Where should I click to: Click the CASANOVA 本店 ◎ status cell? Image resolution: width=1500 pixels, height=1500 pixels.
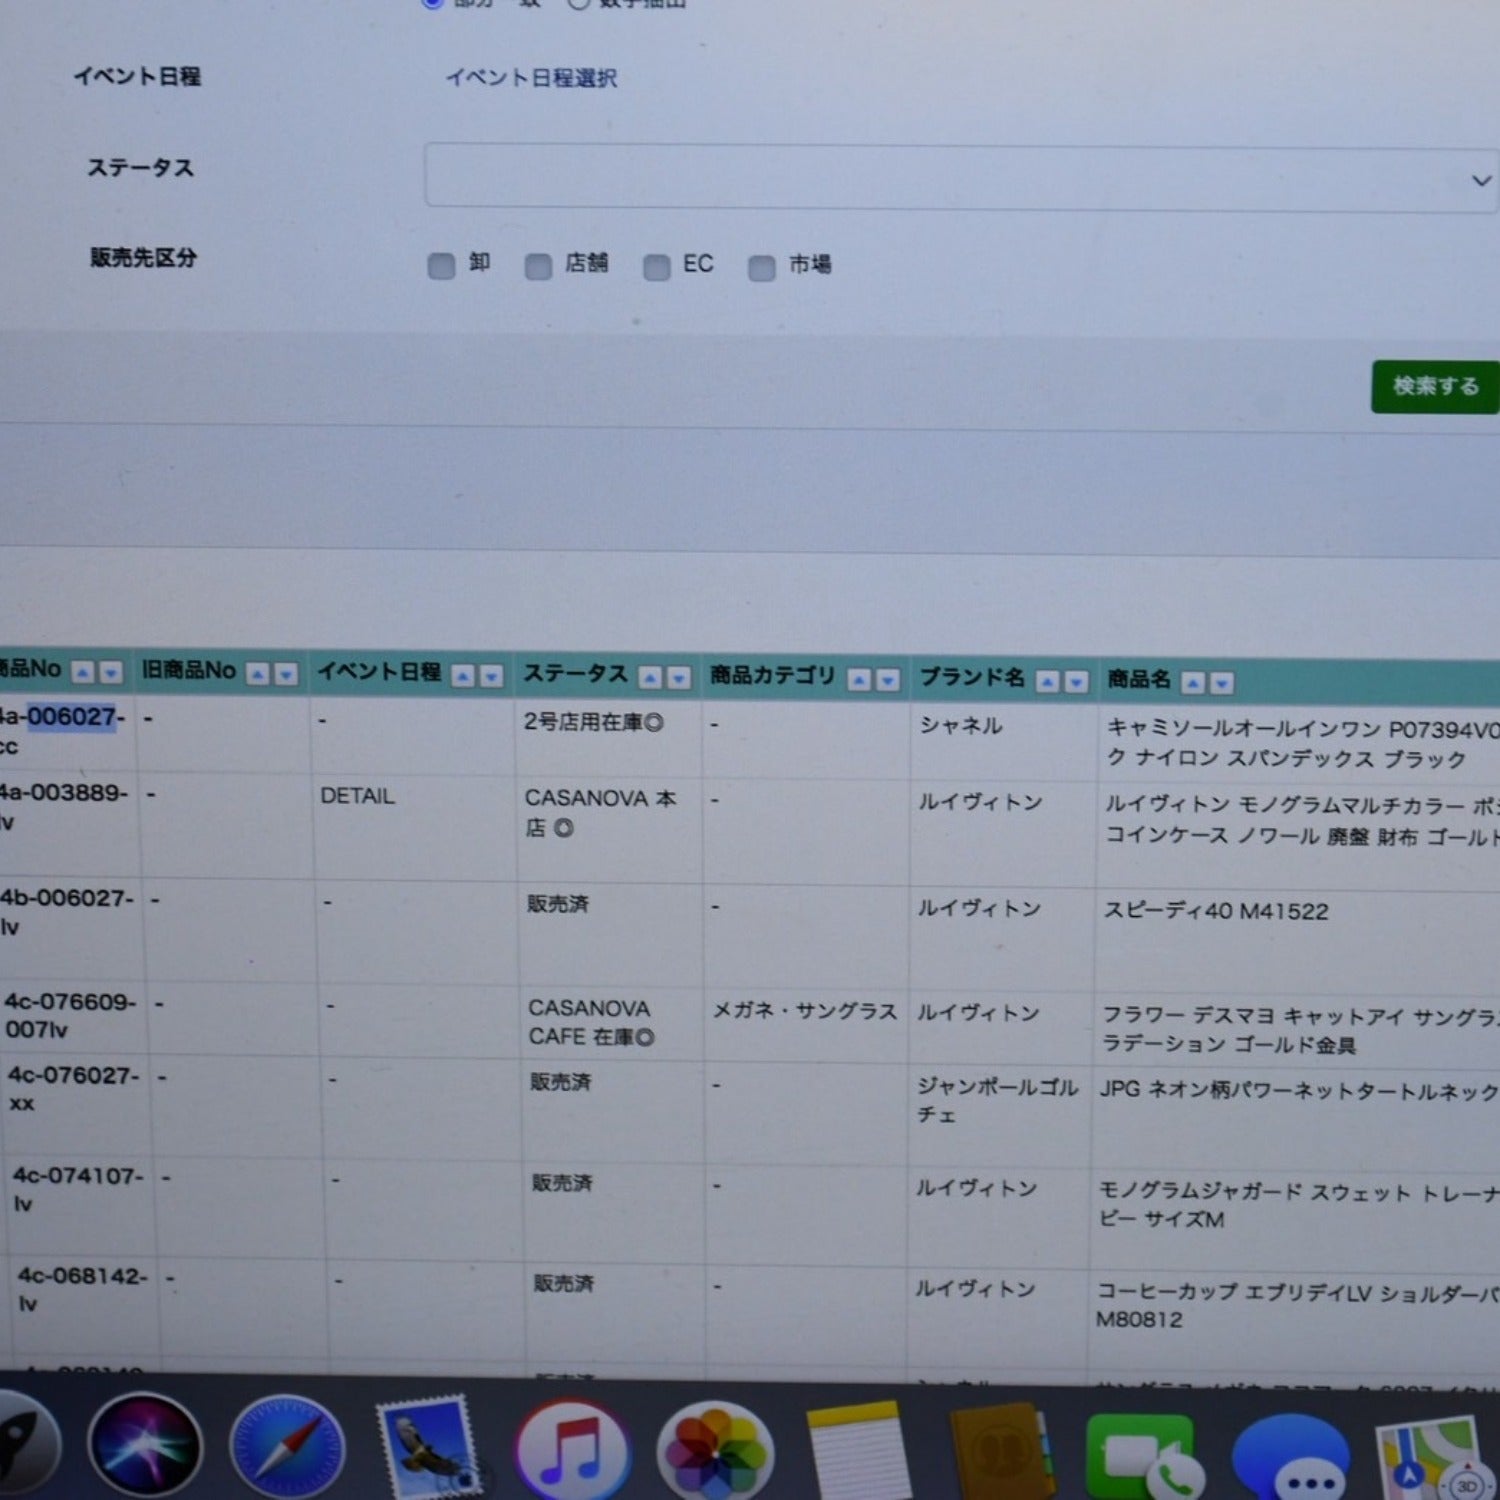pos(600,813)
